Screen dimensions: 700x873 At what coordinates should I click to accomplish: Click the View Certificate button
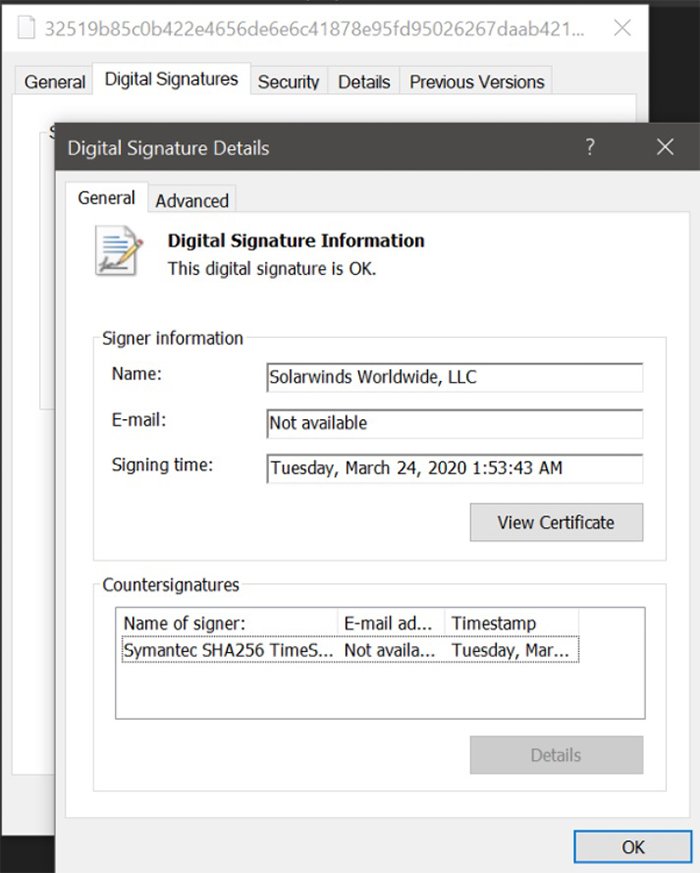pyautogui.click(x=556, y=522)
